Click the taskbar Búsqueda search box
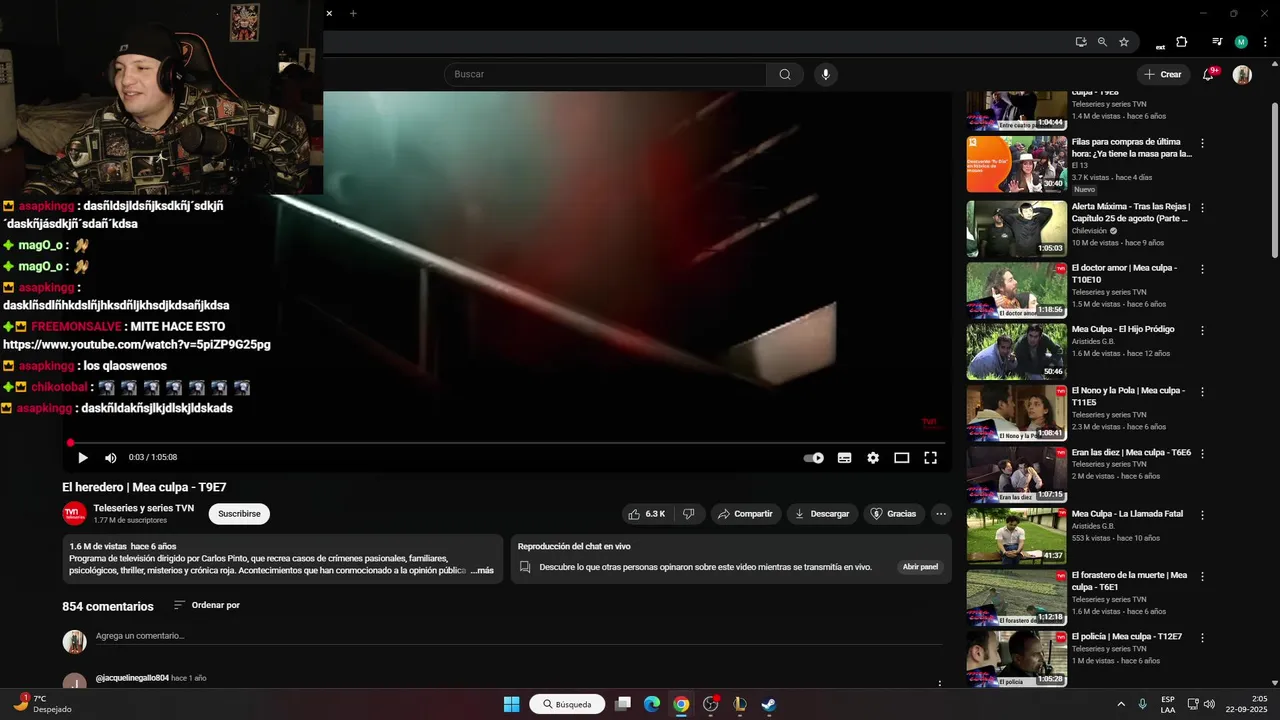Image resolution: width=1280 pixels, height=720 pixels. tap(567, 704)
